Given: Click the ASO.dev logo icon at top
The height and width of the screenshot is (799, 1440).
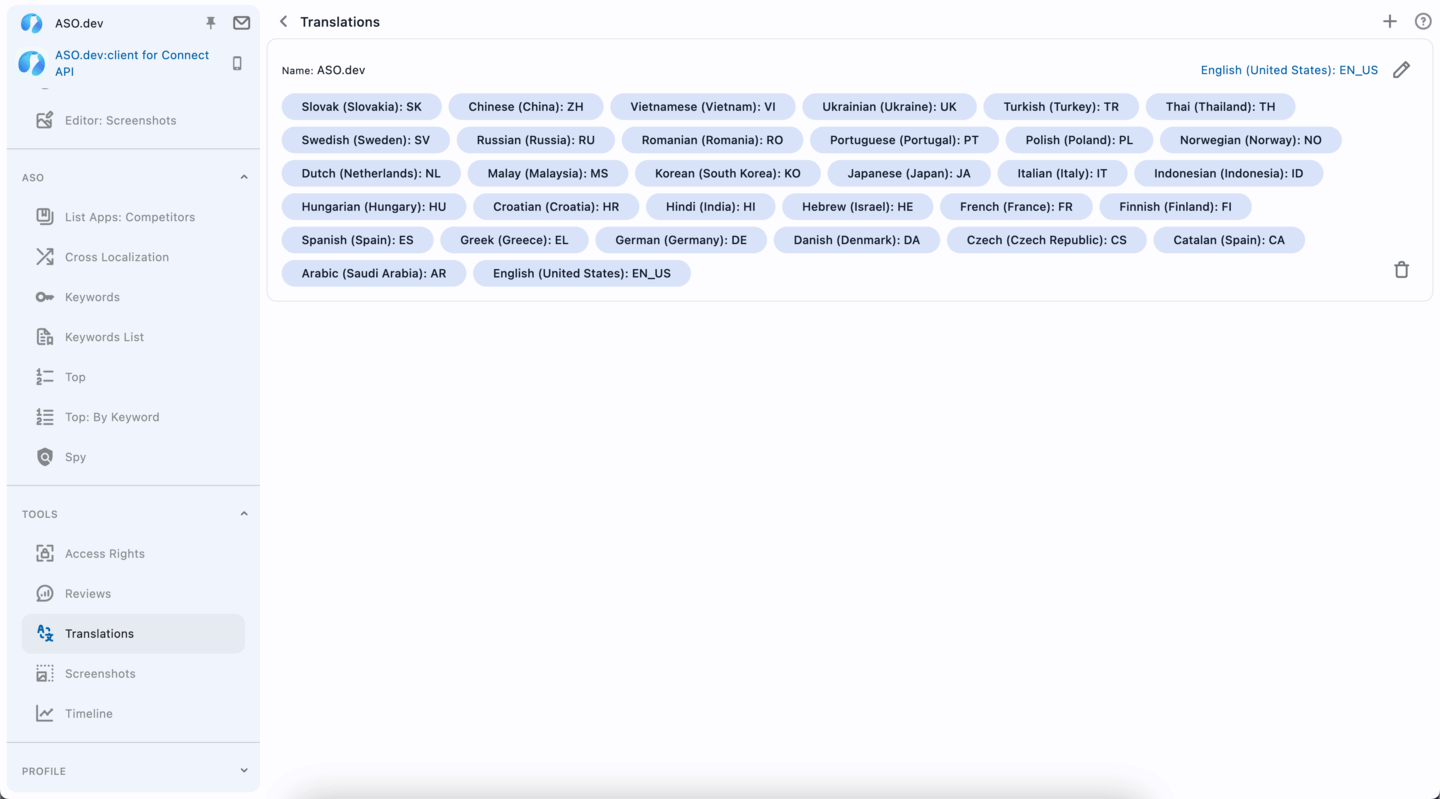Looking at the screenshot, I should (x=32, y=23).
